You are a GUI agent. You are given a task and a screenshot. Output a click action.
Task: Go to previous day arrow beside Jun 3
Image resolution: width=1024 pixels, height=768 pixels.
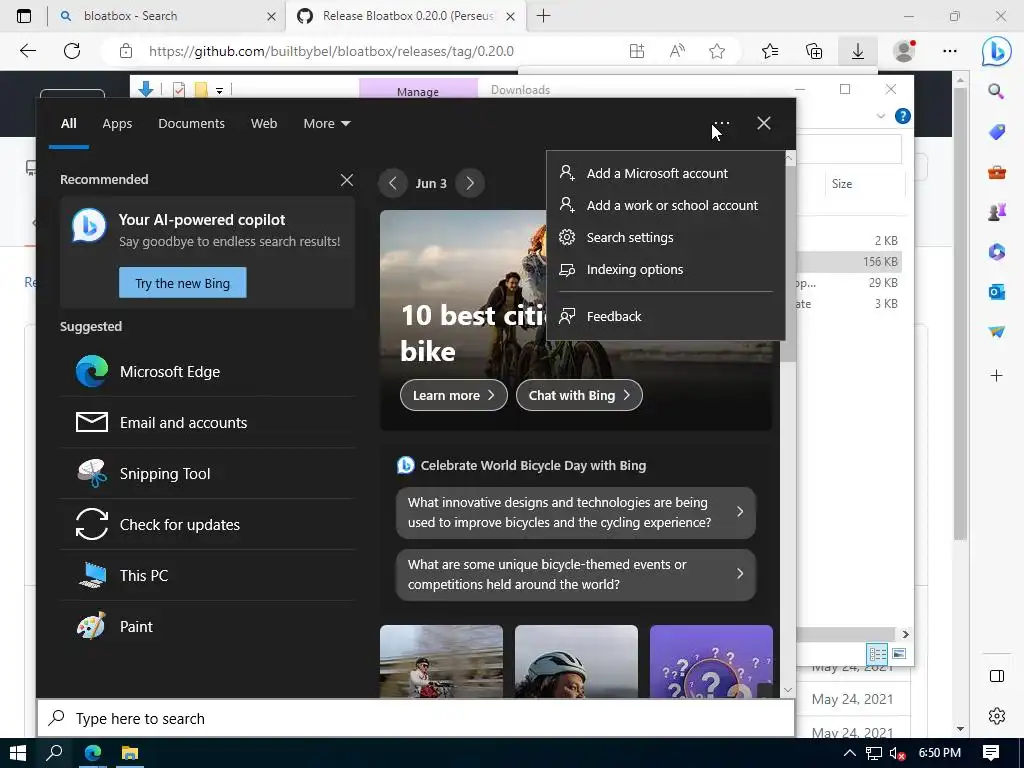(392, 183)
